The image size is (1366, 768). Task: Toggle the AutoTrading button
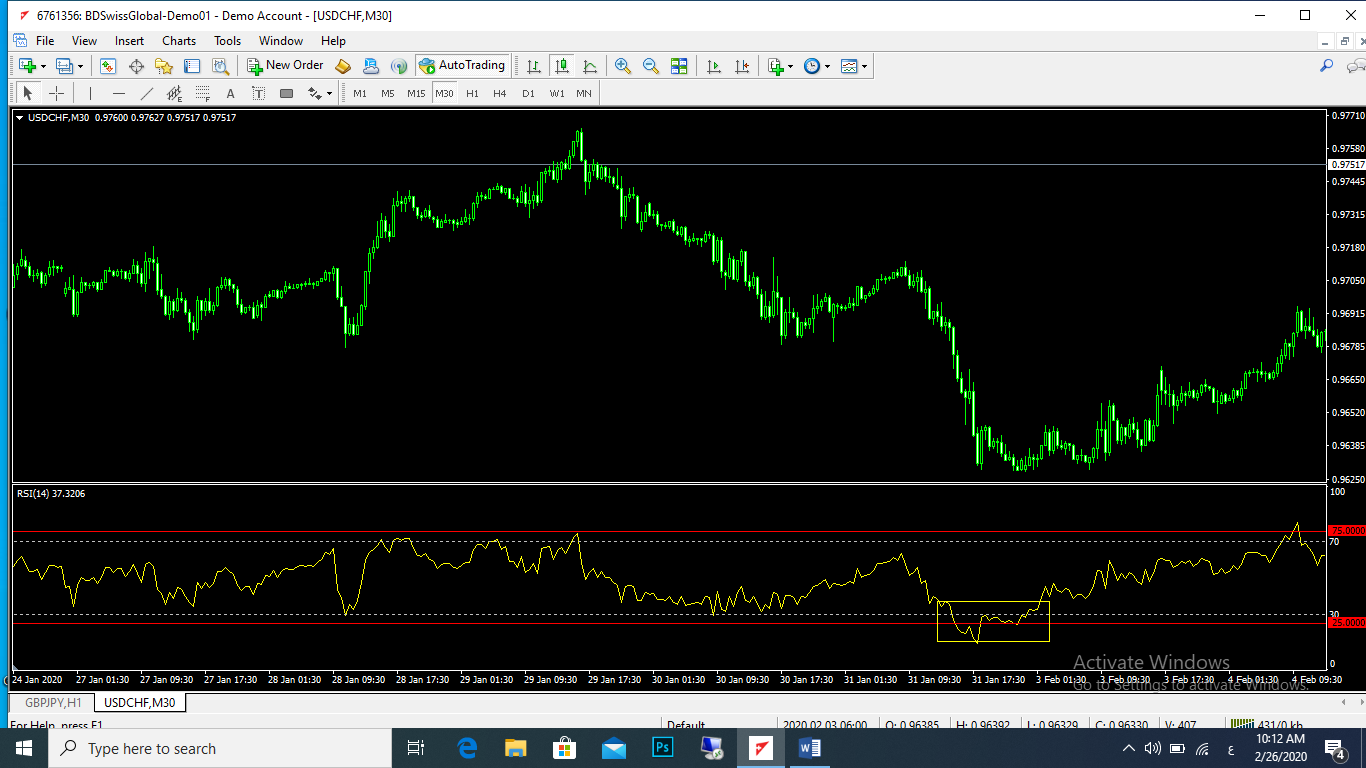pos(462,66)
